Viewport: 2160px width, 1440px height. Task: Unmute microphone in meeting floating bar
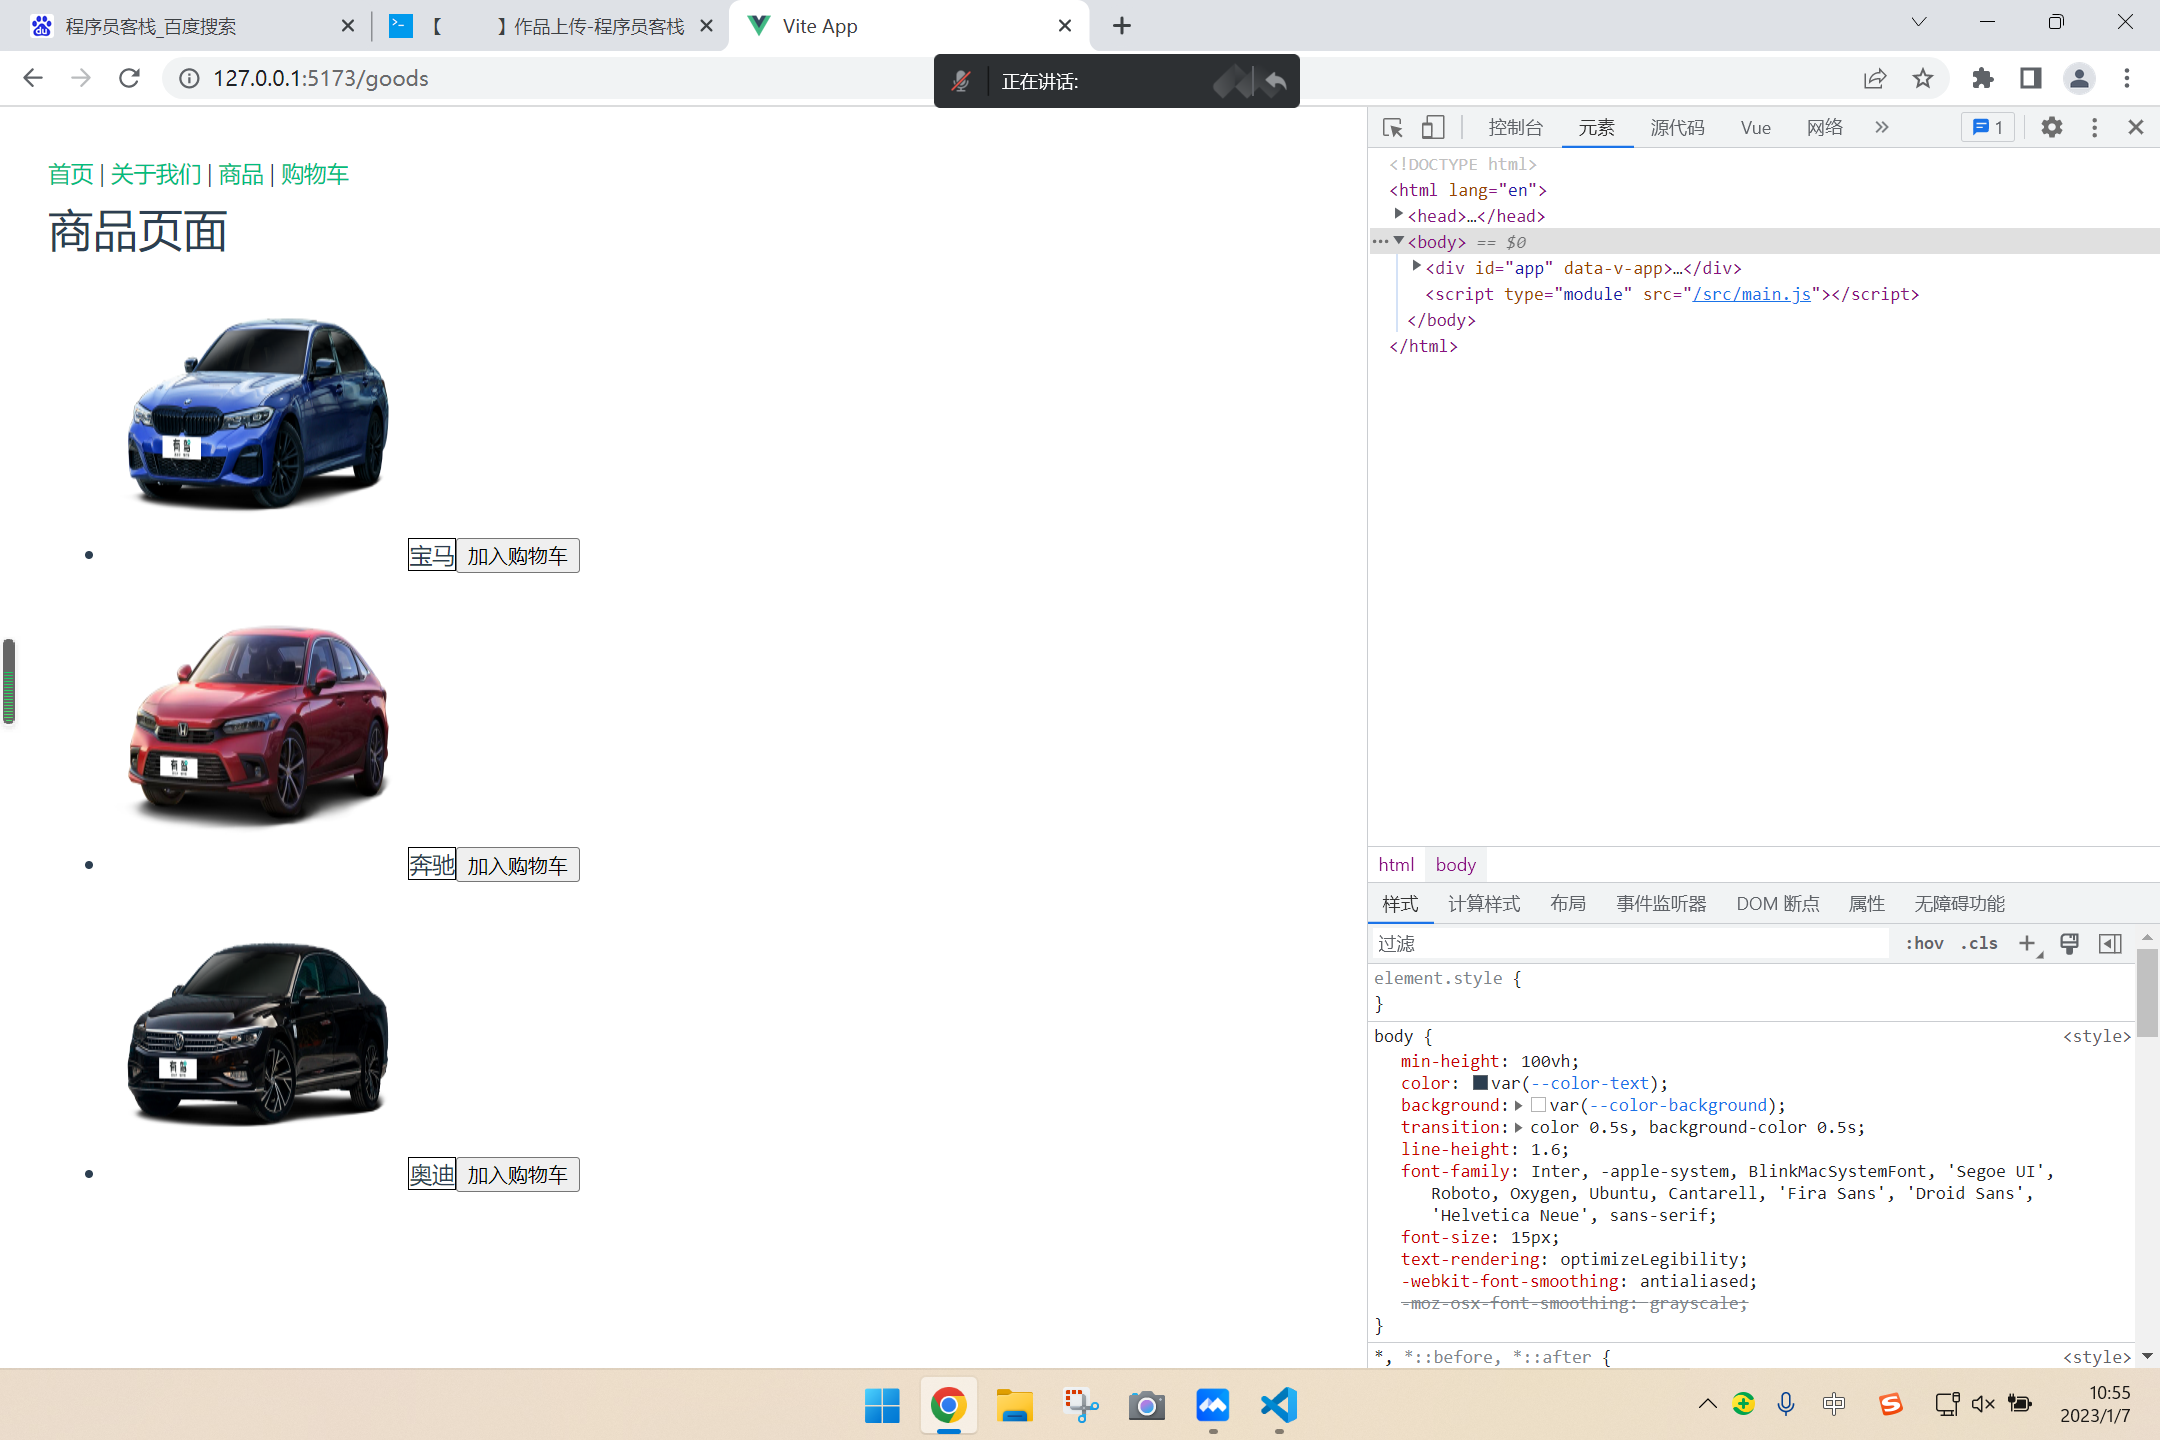[961, 81]
